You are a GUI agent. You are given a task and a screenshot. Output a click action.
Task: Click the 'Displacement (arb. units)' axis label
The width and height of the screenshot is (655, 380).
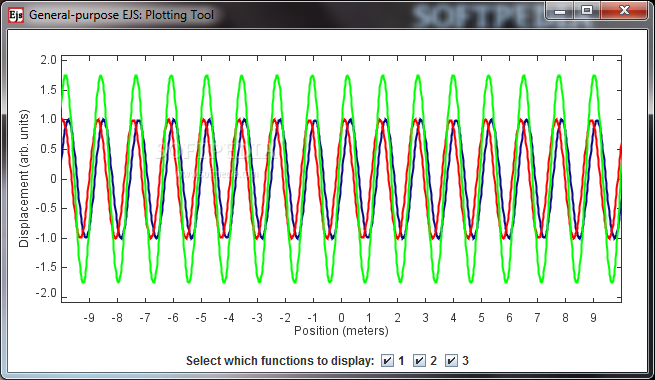point(24,178)
